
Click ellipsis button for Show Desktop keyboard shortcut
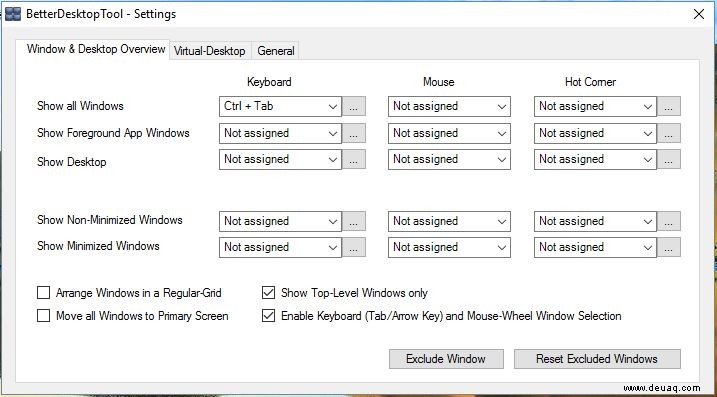point(354,160)
